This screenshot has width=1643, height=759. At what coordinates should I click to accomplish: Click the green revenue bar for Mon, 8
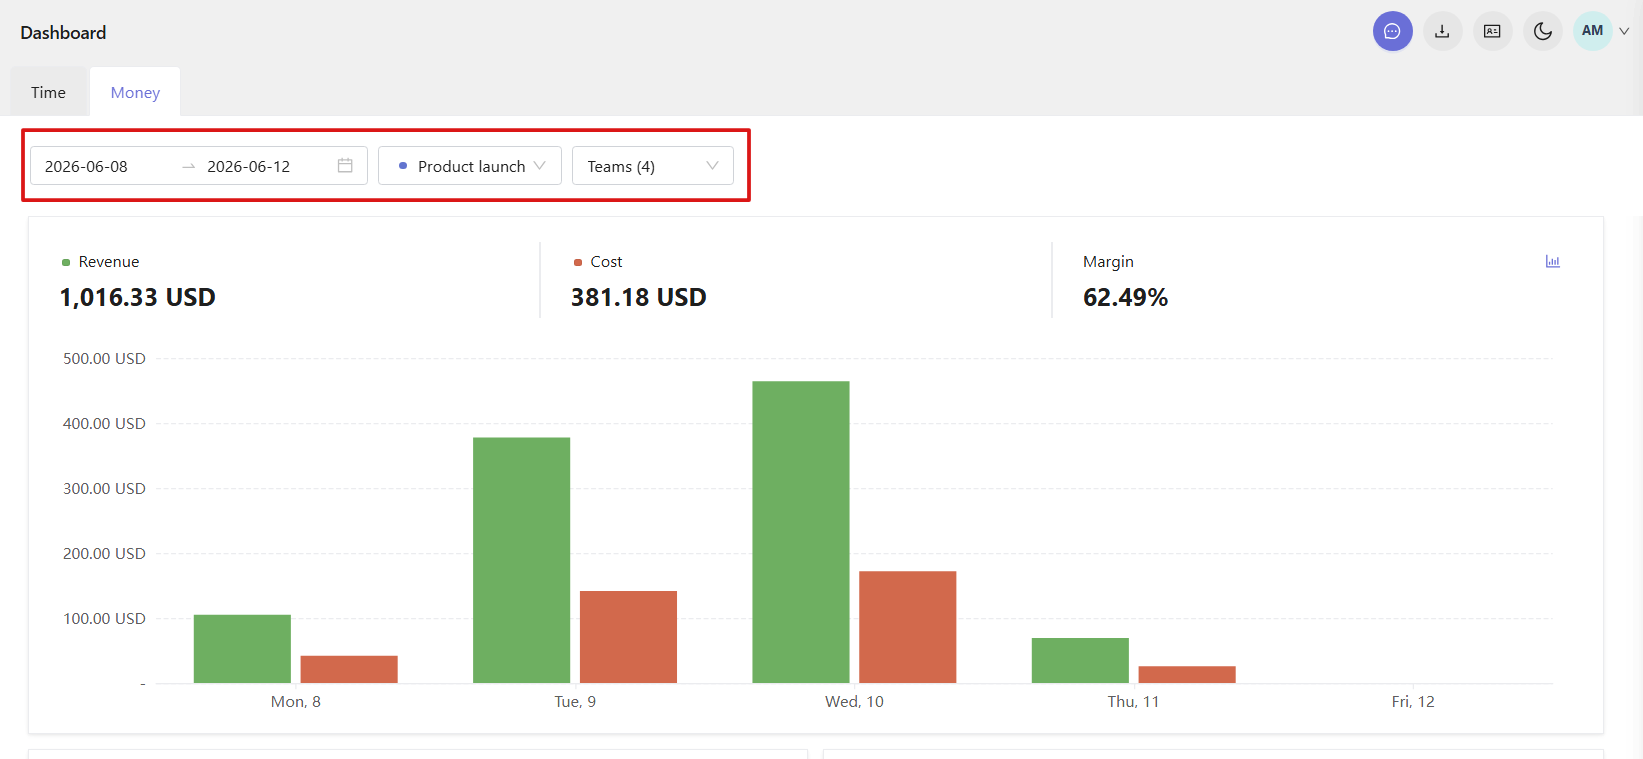click(x=242, y=649)
